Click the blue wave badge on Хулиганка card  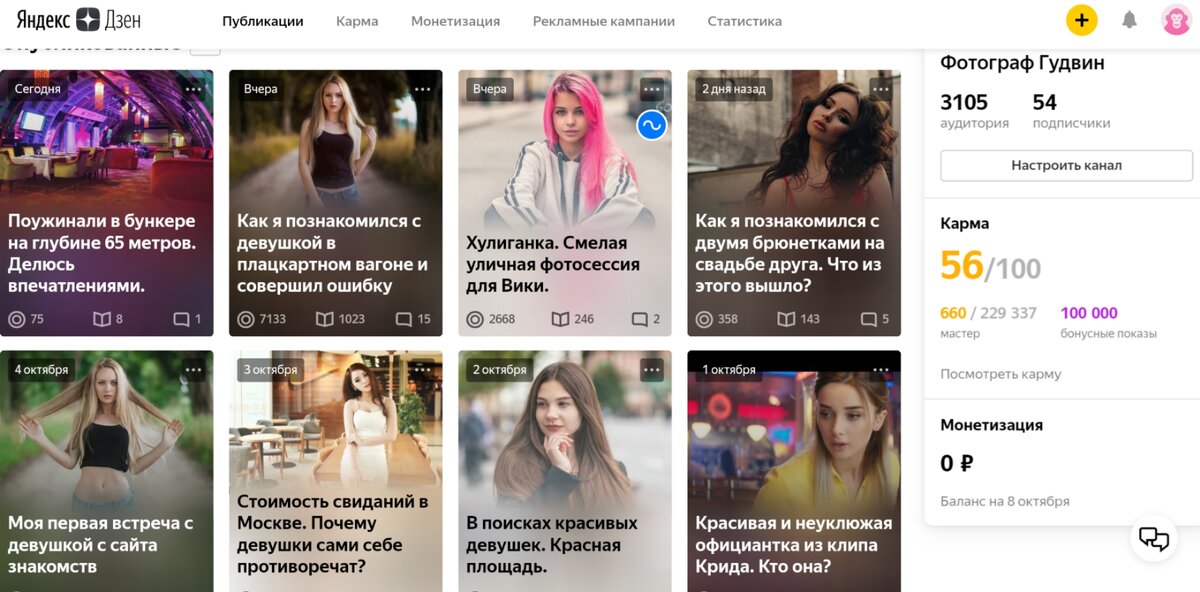coord(652,125)
